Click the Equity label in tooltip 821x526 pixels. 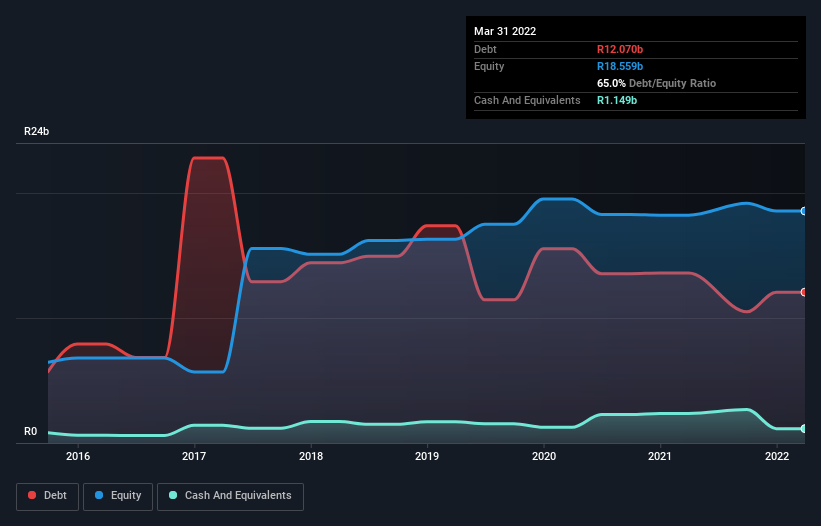pyautogui.click(x=489, y=66)
